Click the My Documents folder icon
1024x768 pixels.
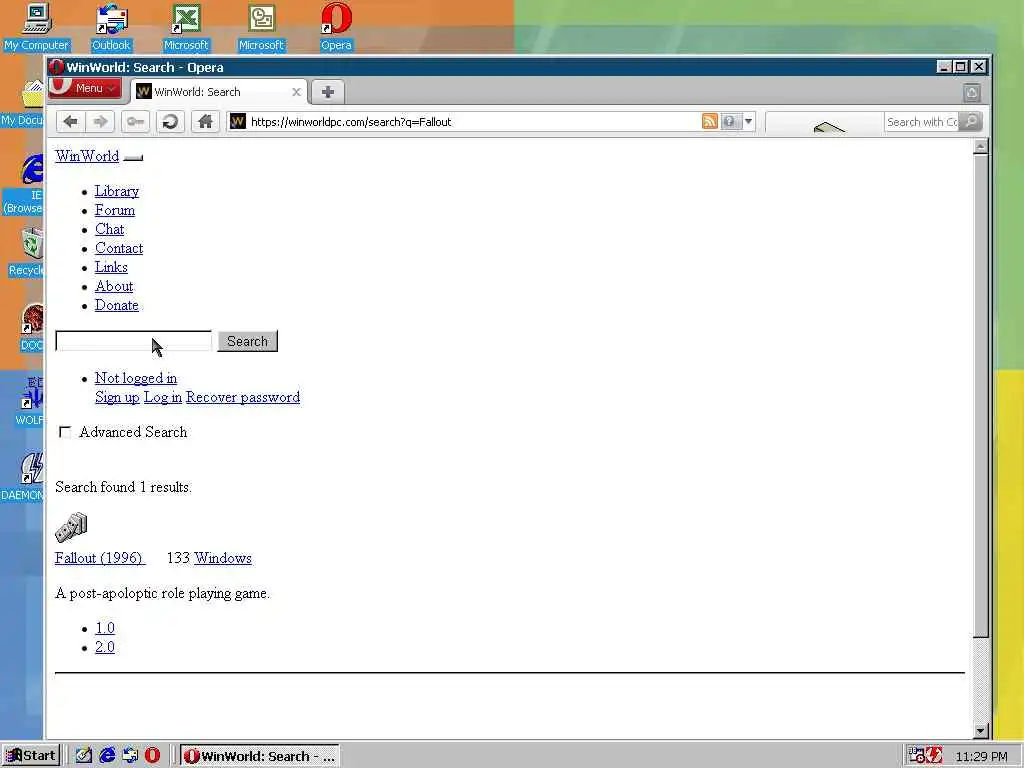pos(26,103)
